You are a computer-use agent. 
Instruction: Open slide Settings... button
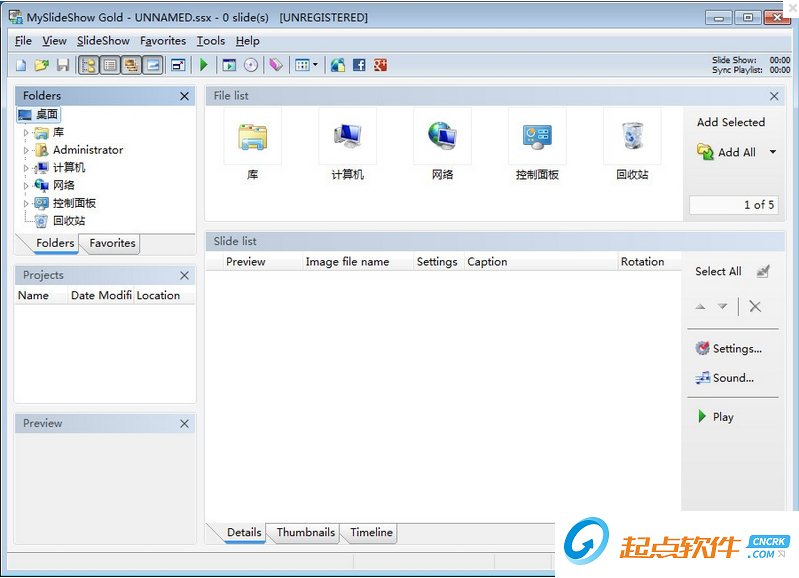(729, 349)
